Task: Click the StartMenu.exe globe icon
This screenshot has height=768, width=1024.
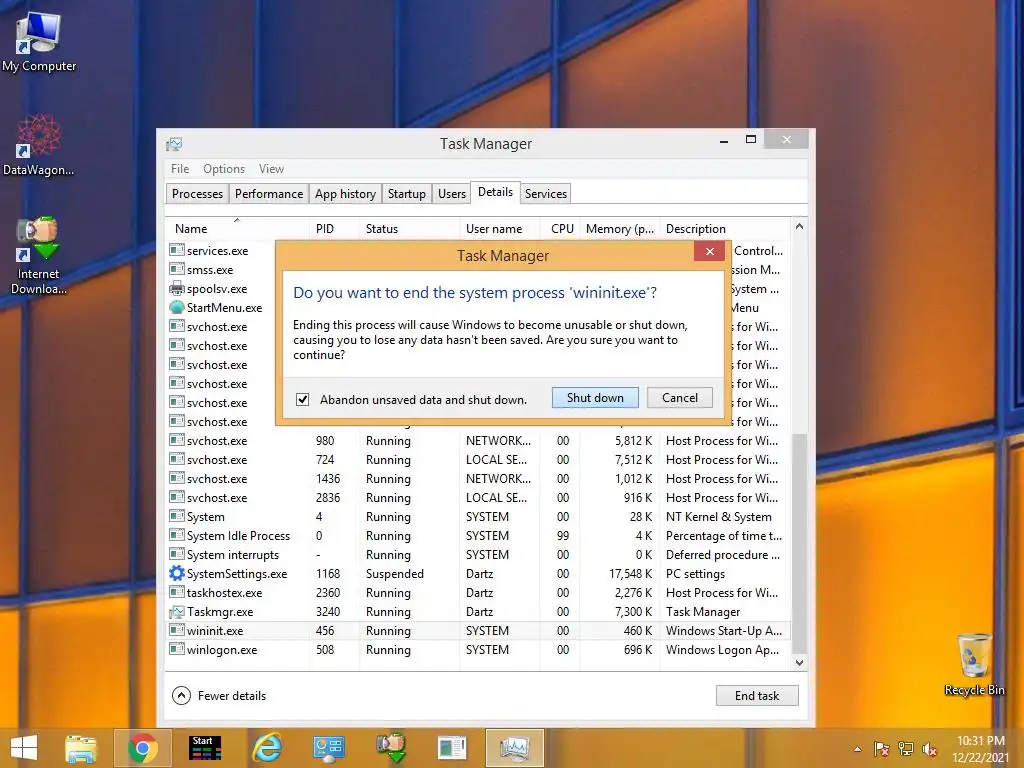Action: 176,307
